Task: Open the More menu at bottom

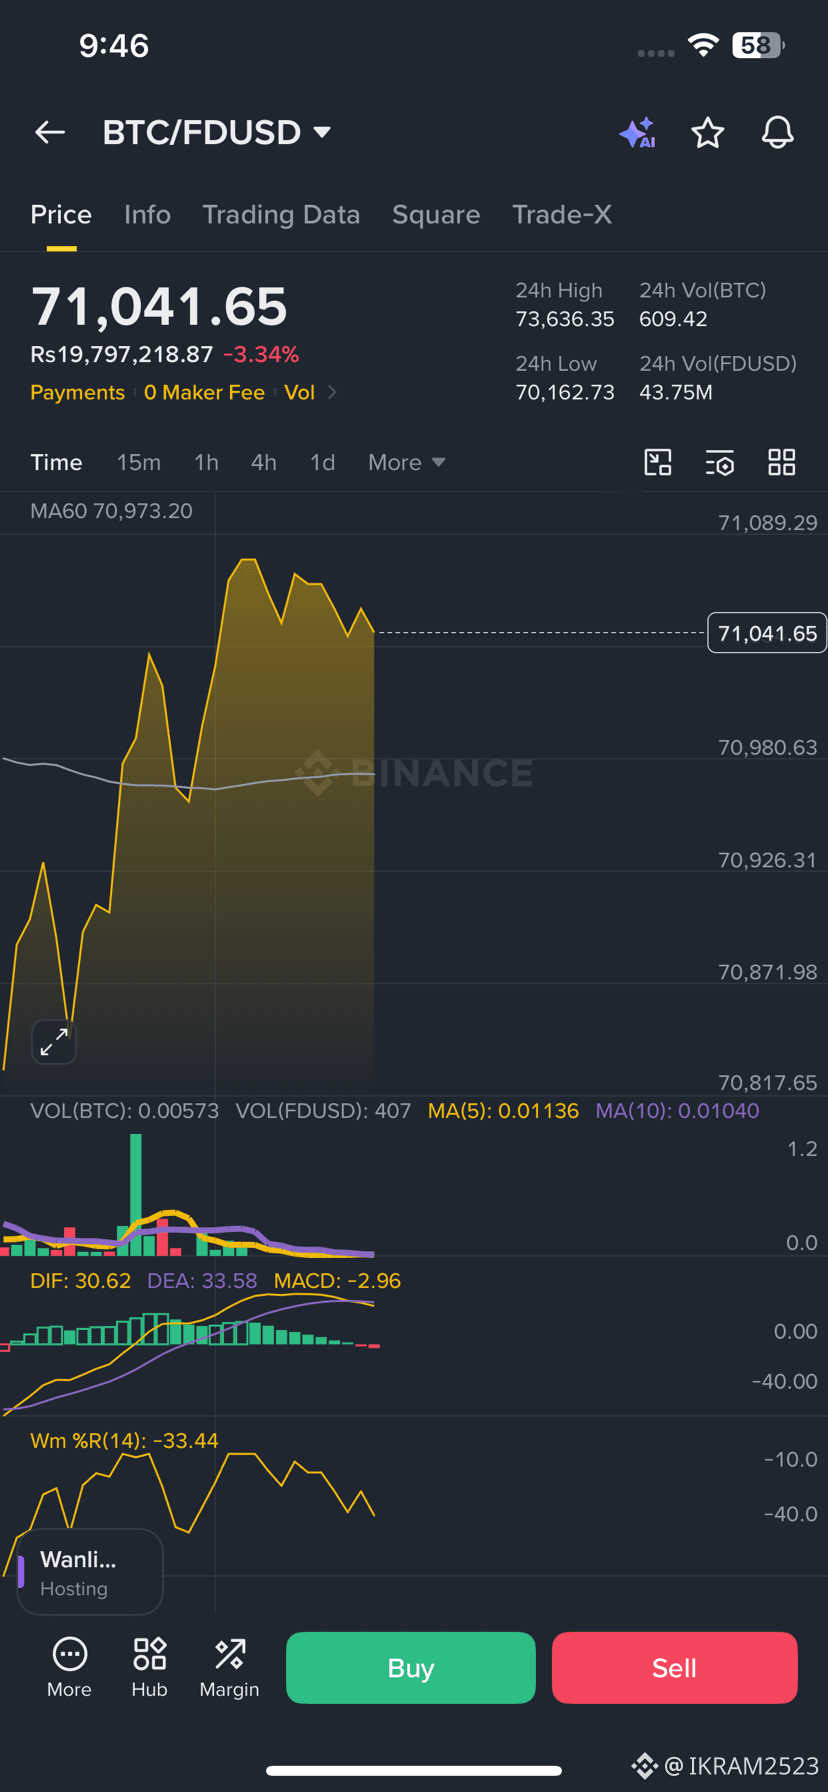Action: (x=69, y=1668)
